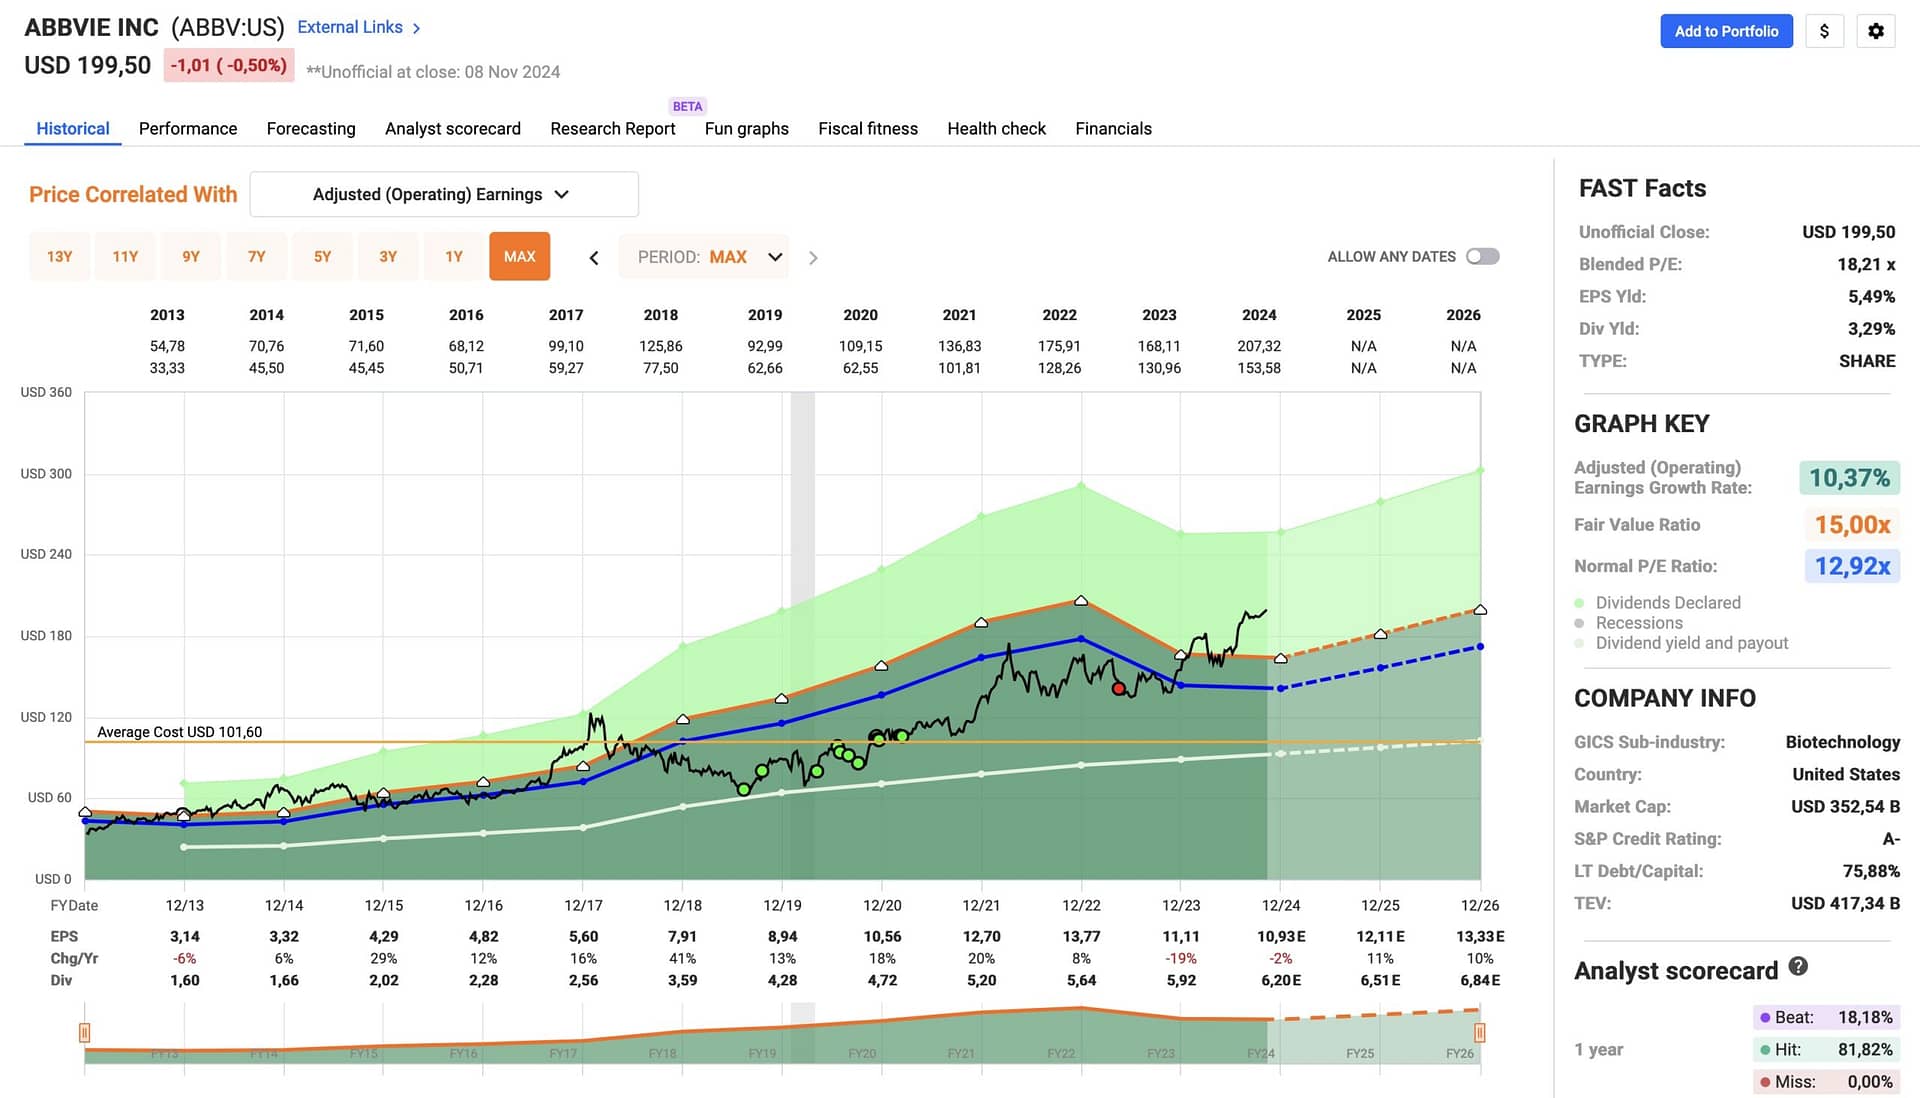Click Add to Portfolio button

coord(1727,31)
